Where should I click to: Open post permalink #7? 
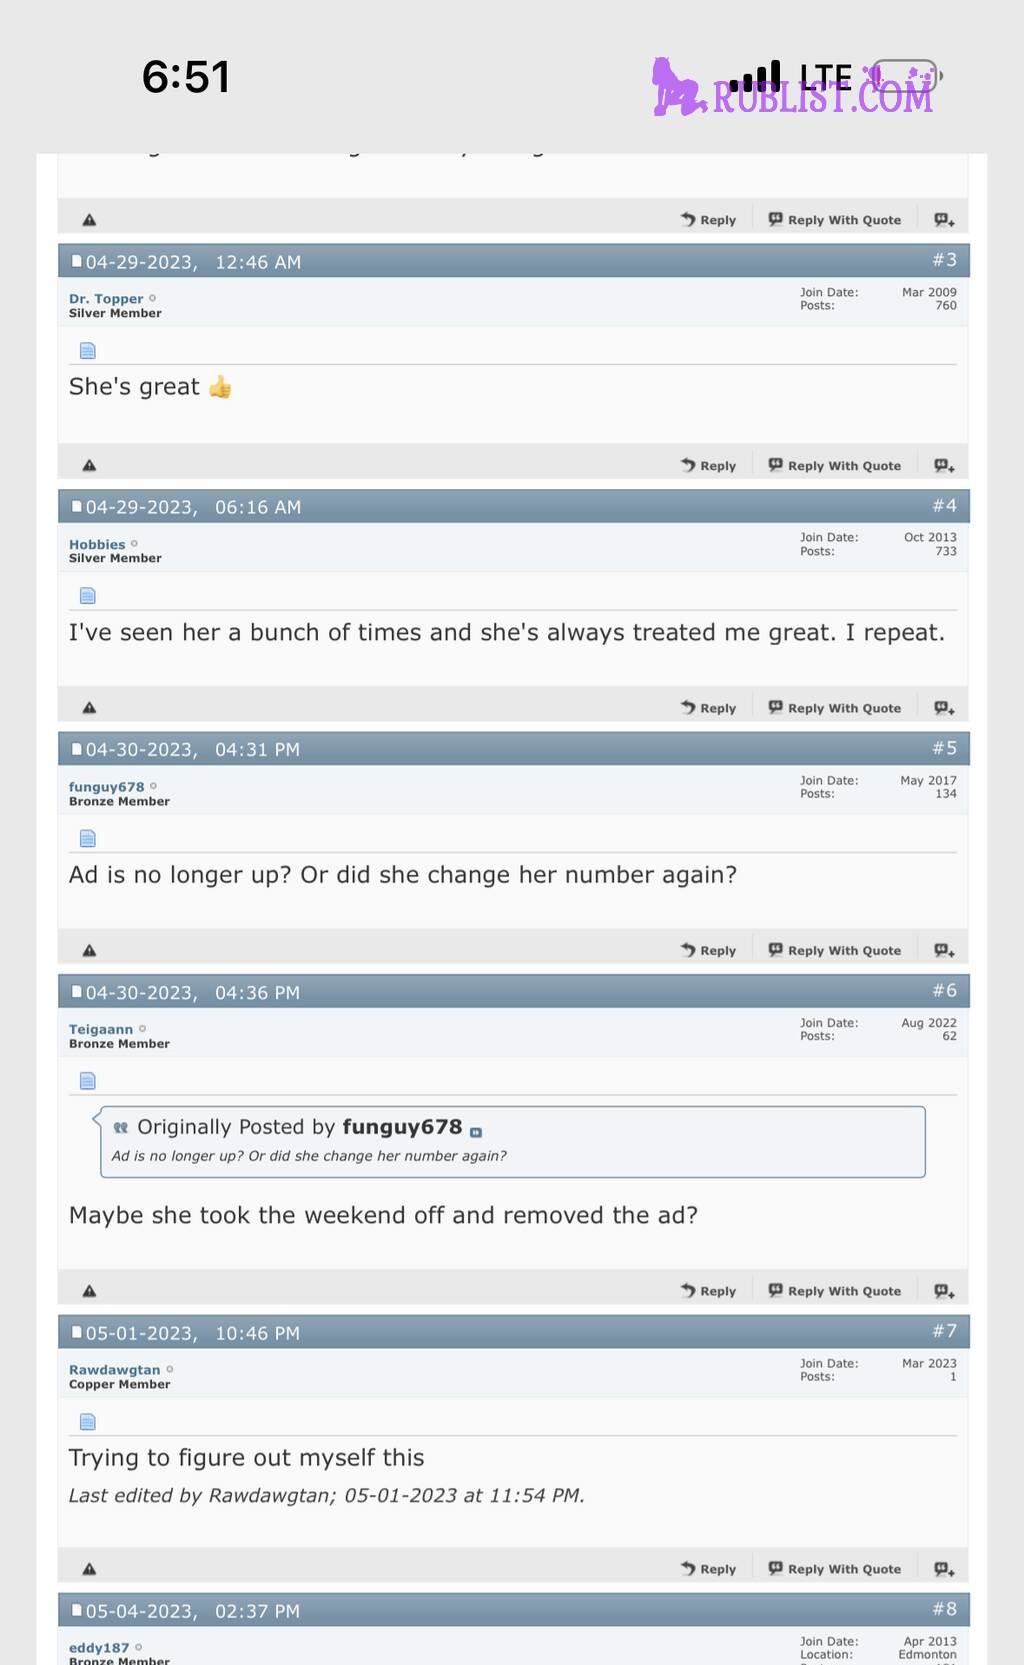[944, 1331]
